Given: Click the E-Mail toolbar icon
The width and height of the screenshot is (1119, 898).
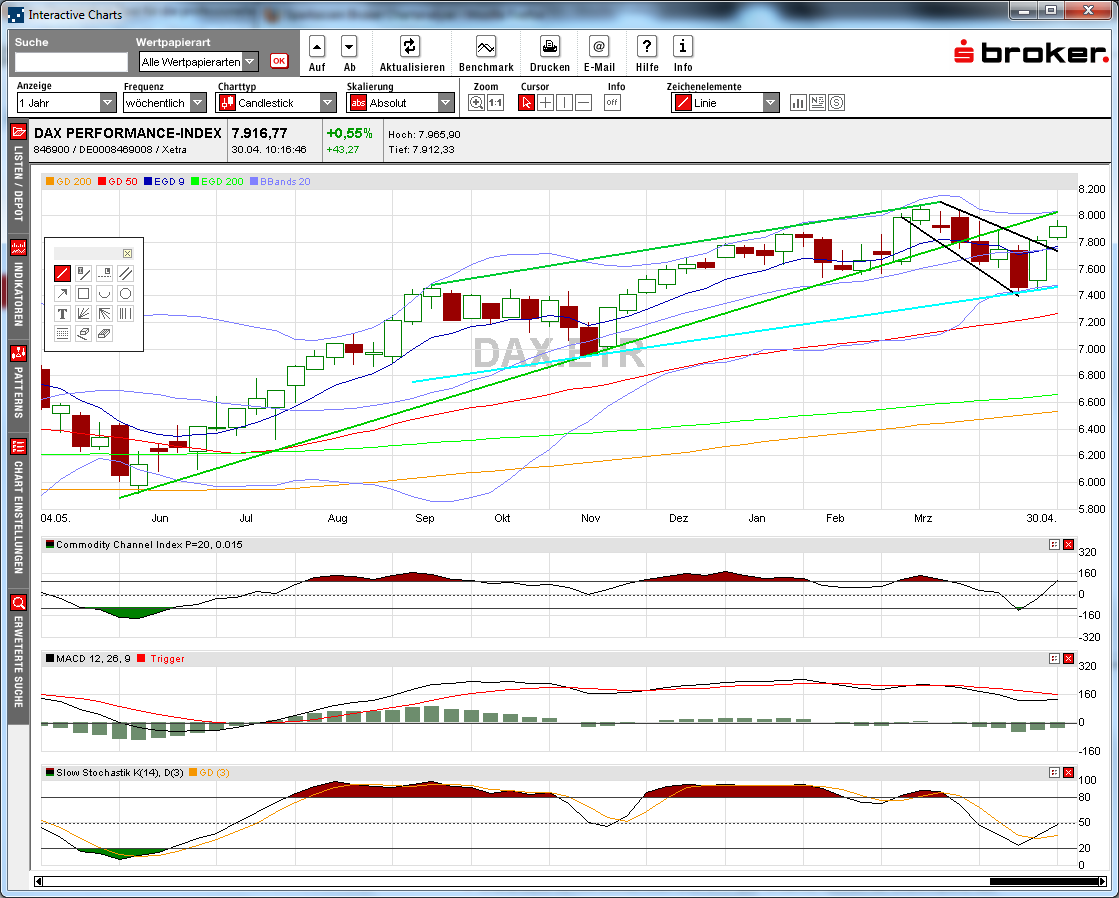Looking at the screenshot, I should (598, 47).
